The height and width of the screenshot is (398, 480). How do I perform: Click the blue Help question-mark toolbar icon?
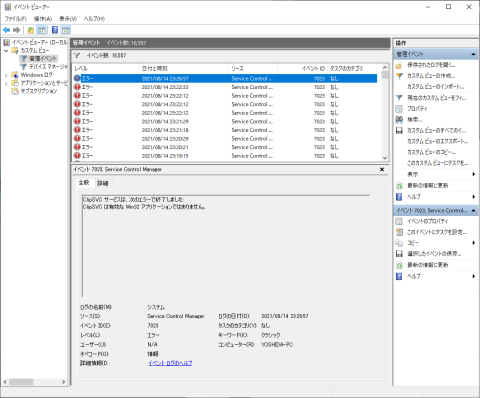tap(55, 30)
